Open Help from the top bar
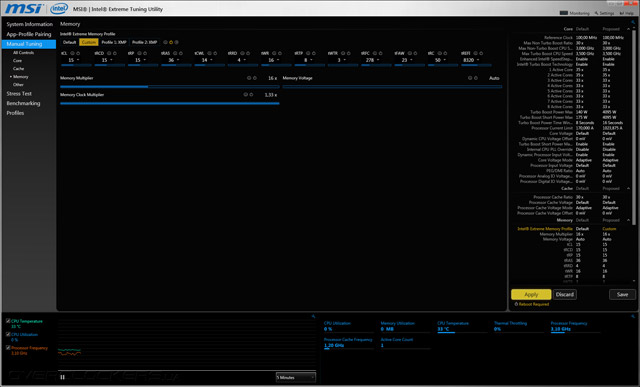 pyautogui.click(x=627, y=13)
